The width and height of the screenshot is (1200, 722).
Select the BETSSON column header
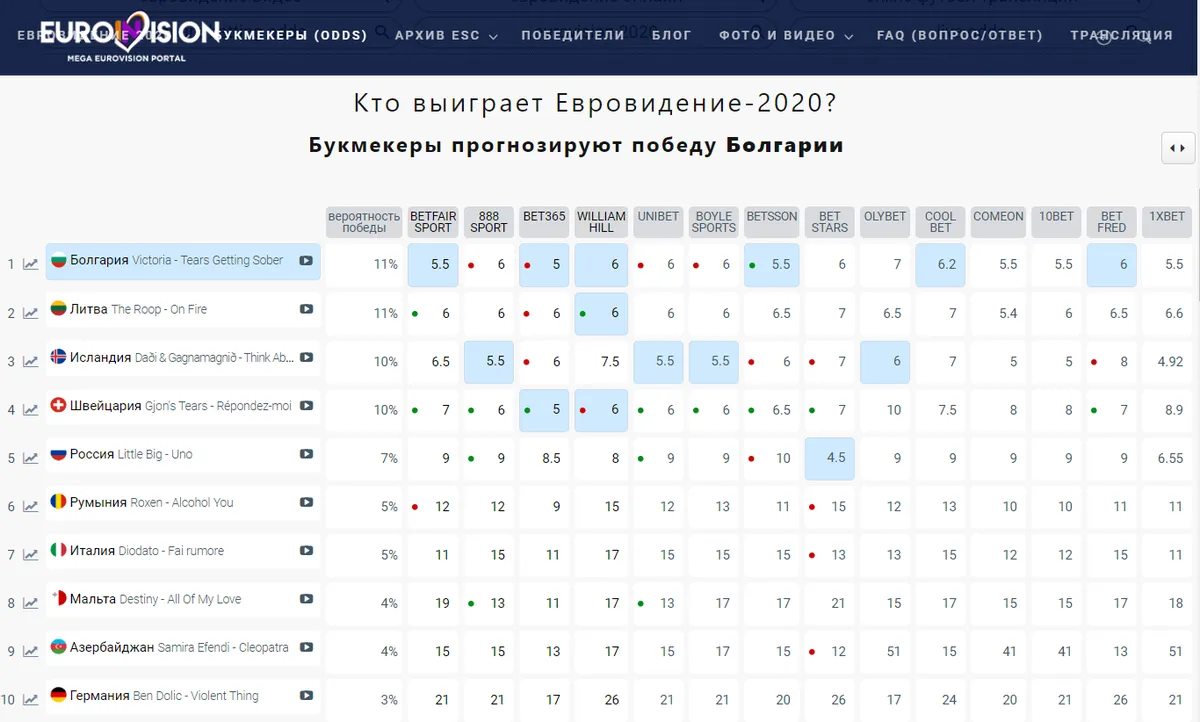772,222
